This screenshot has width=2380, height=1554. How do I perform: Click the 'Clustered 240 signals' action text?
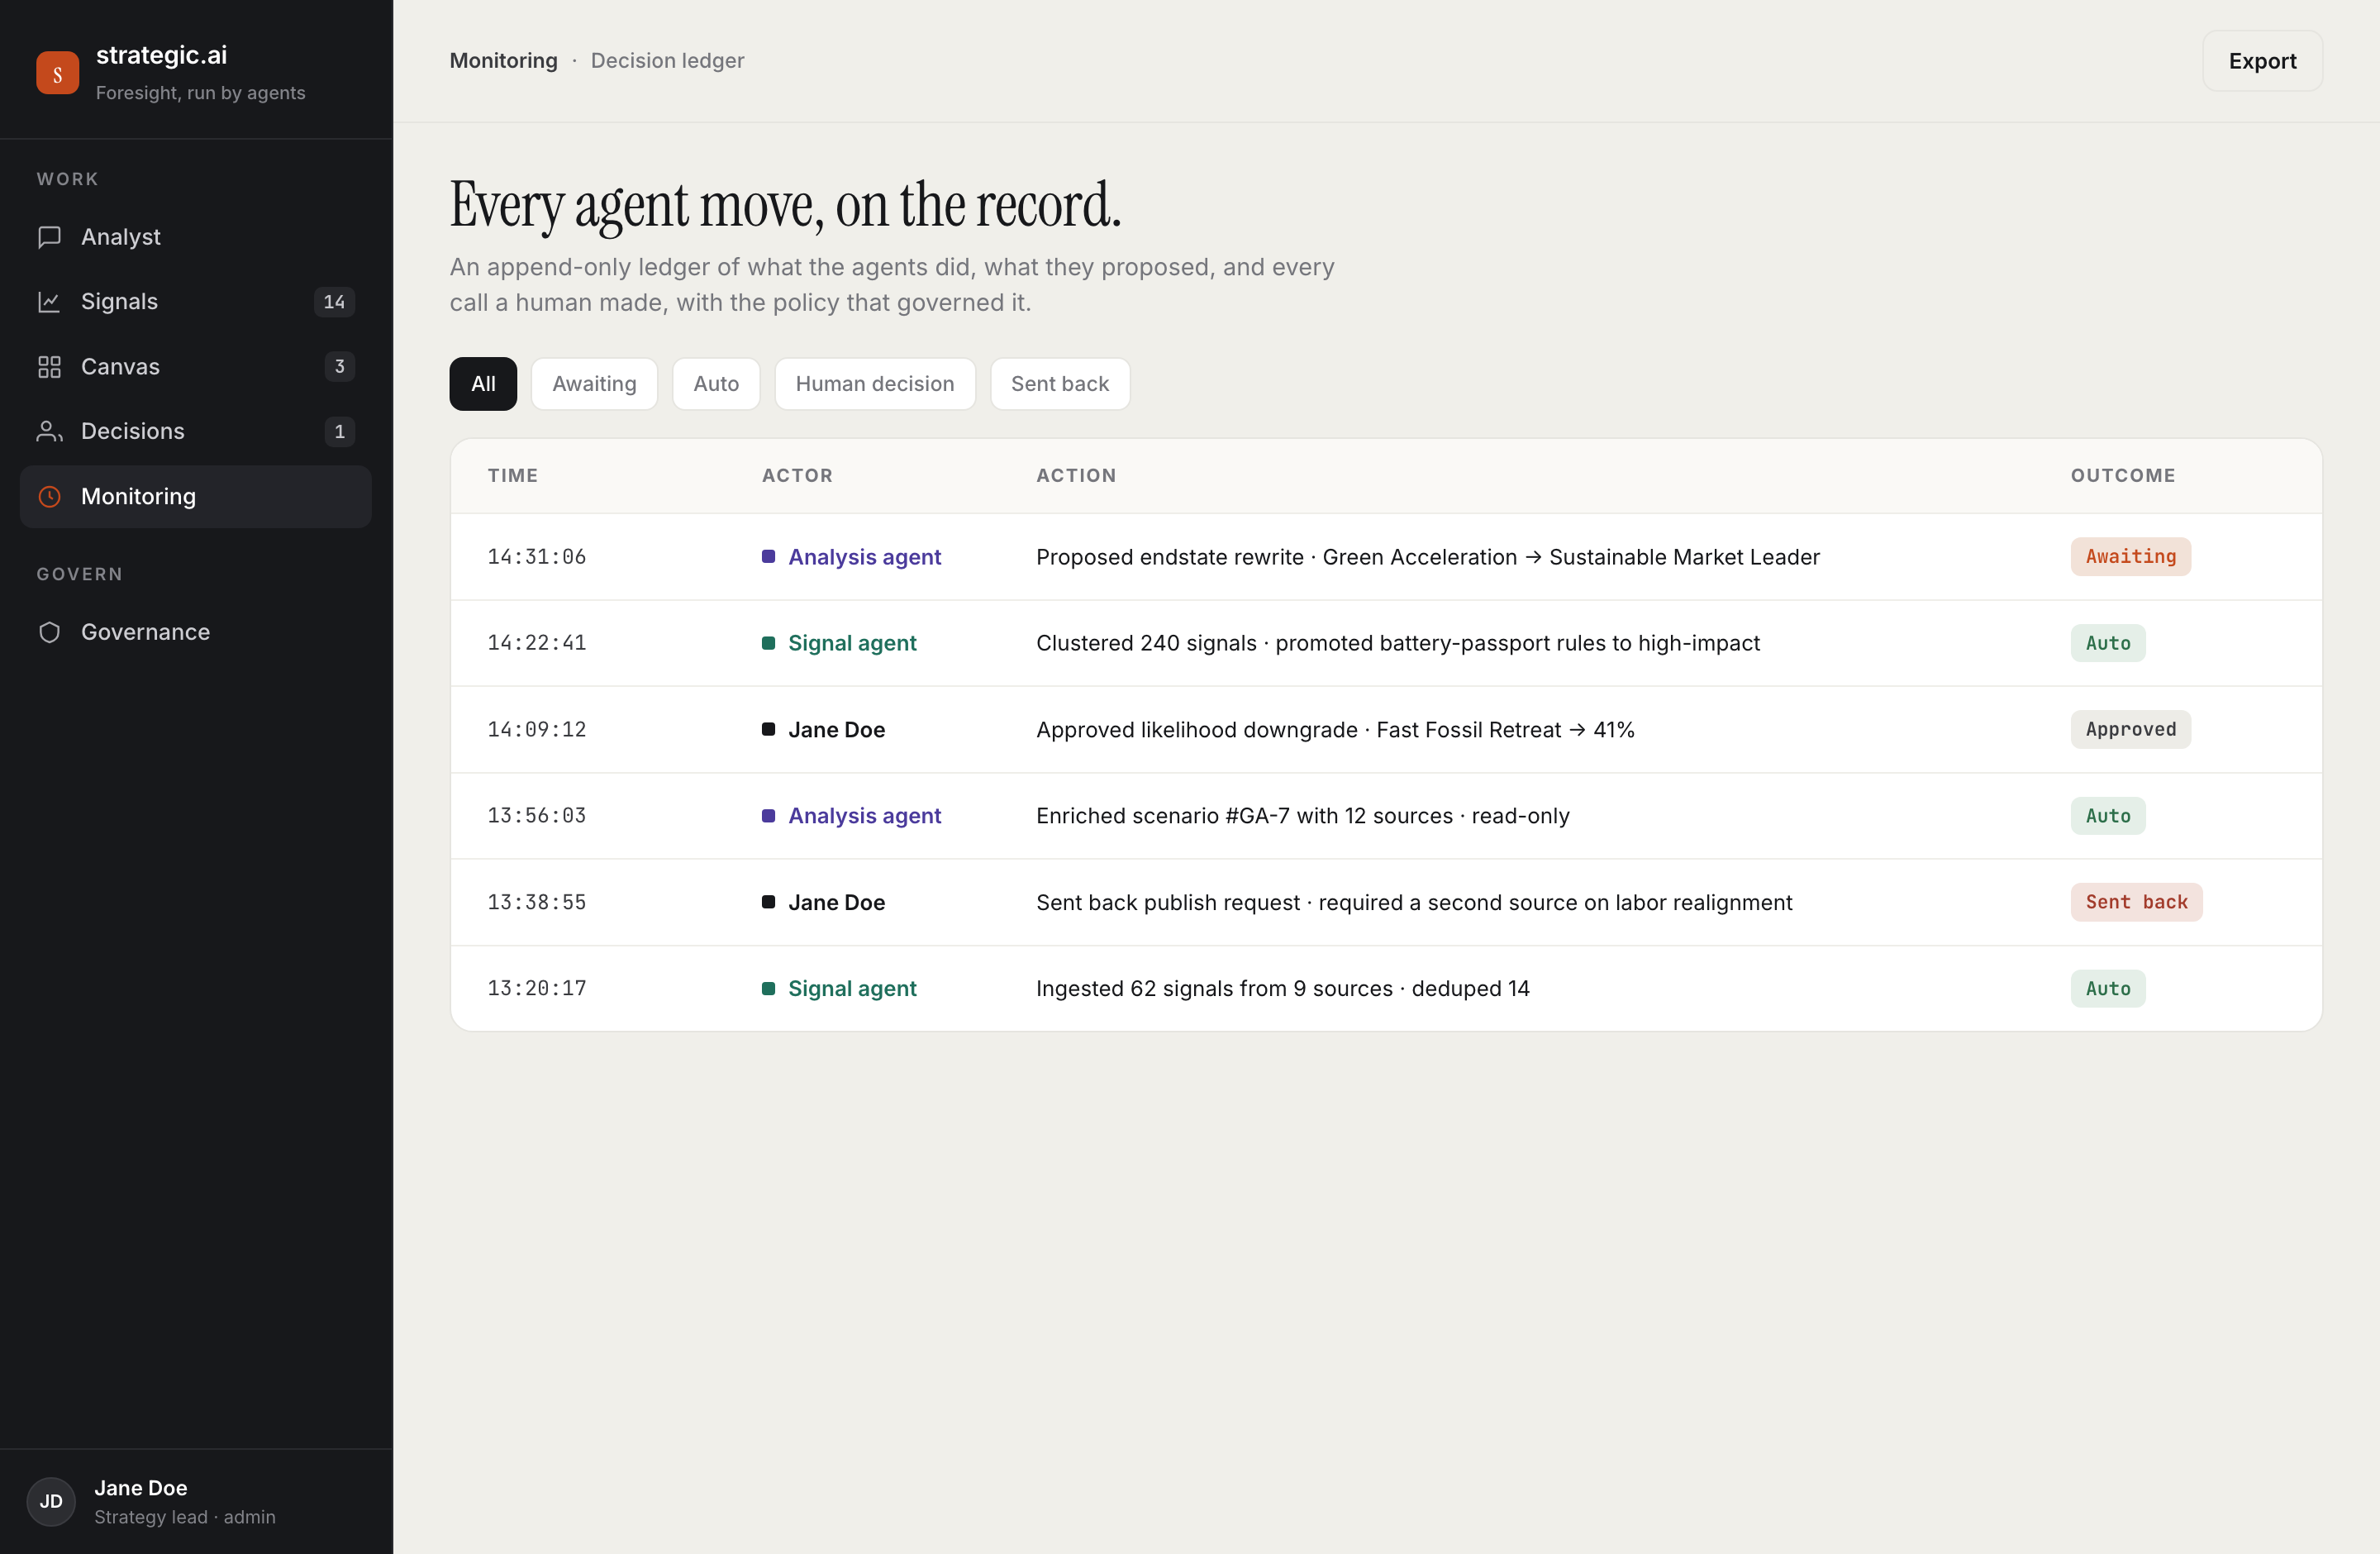1398,643
